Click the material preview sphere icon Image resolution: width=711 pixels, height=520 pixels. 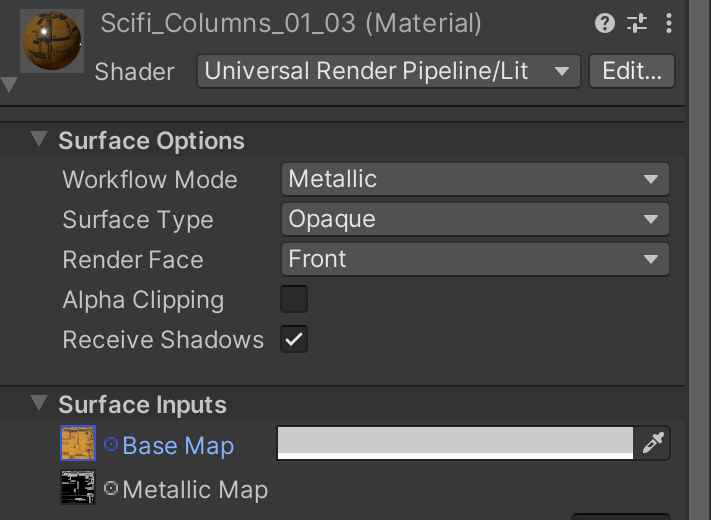52,42
